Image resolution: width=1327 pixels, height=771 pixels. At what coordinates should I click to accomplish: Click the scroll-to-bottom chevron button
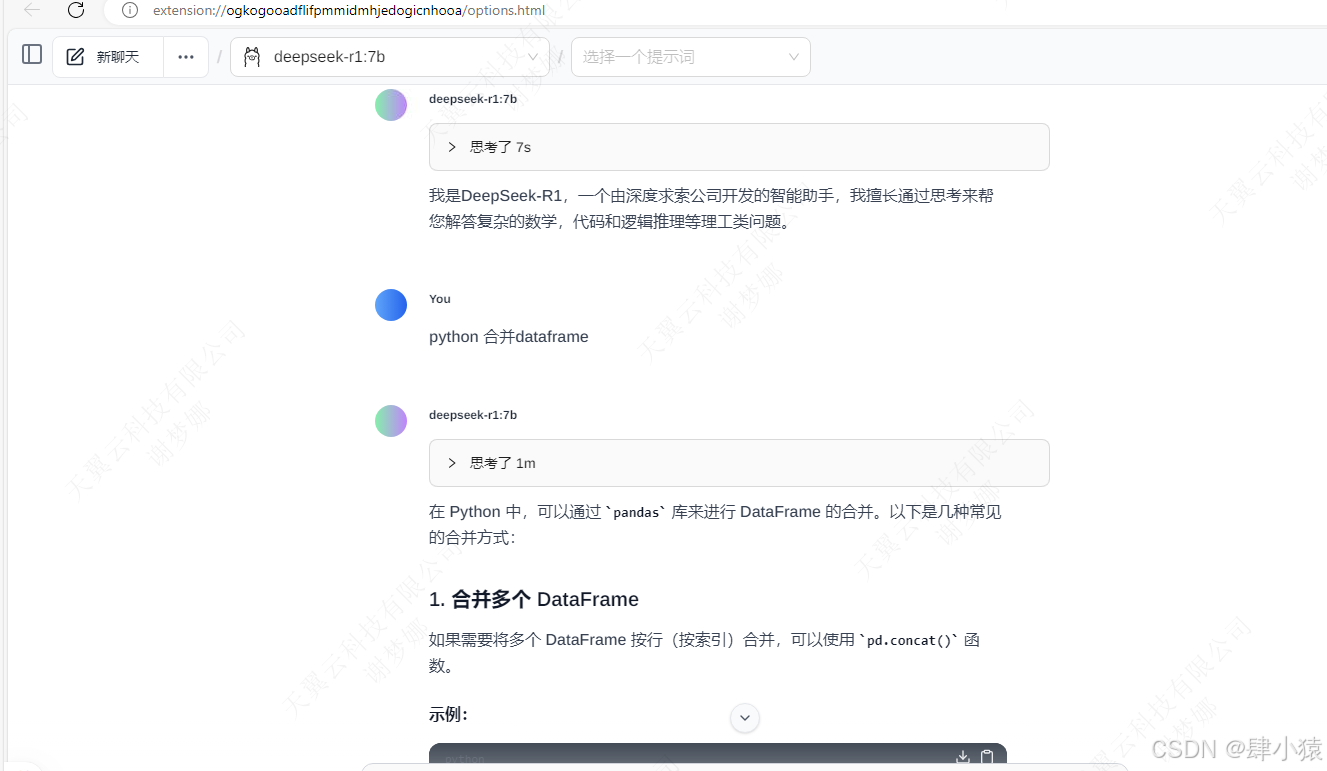pos(745,717)
